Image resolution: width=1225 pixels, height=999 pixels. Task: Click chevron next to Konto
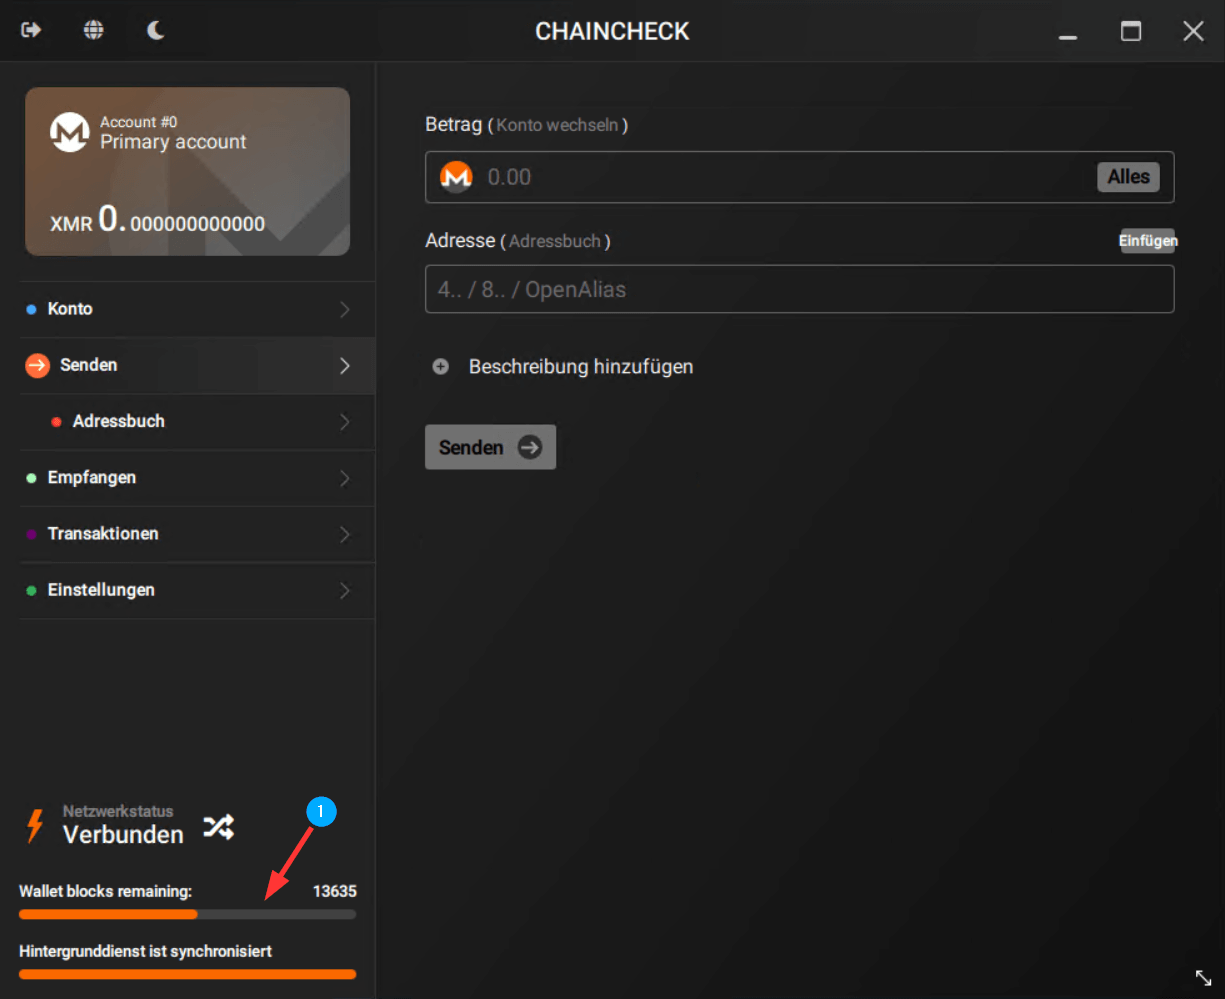tap(345, 309)
